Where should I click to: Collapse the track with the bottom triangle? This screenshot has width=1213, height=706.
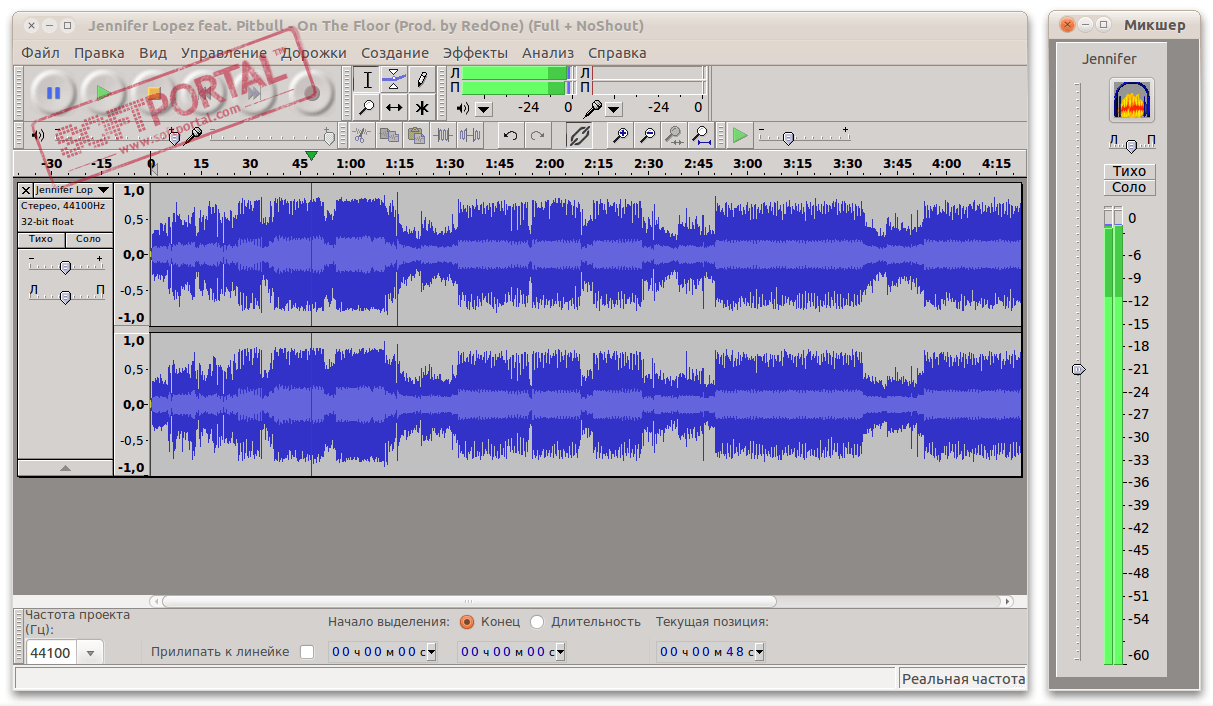point(65,467)
